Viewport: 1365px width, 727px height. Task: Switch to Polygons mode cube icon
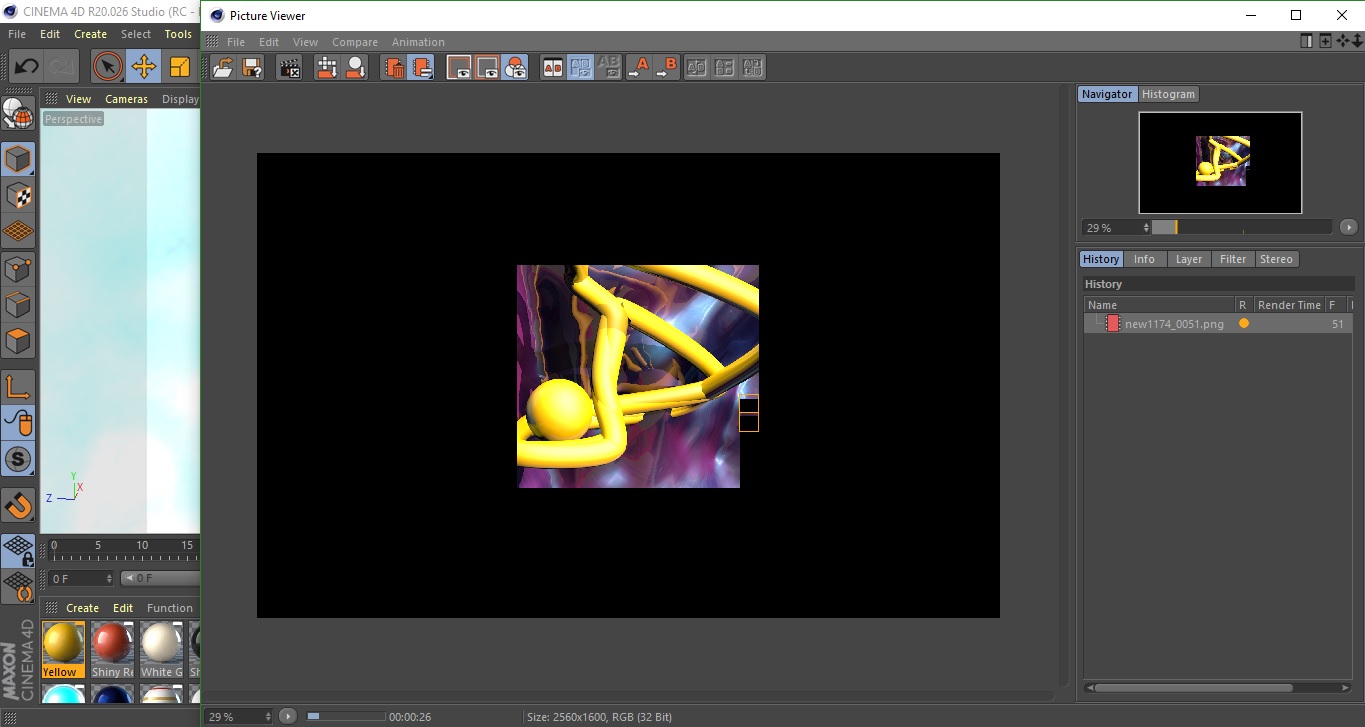coord(18,341)
